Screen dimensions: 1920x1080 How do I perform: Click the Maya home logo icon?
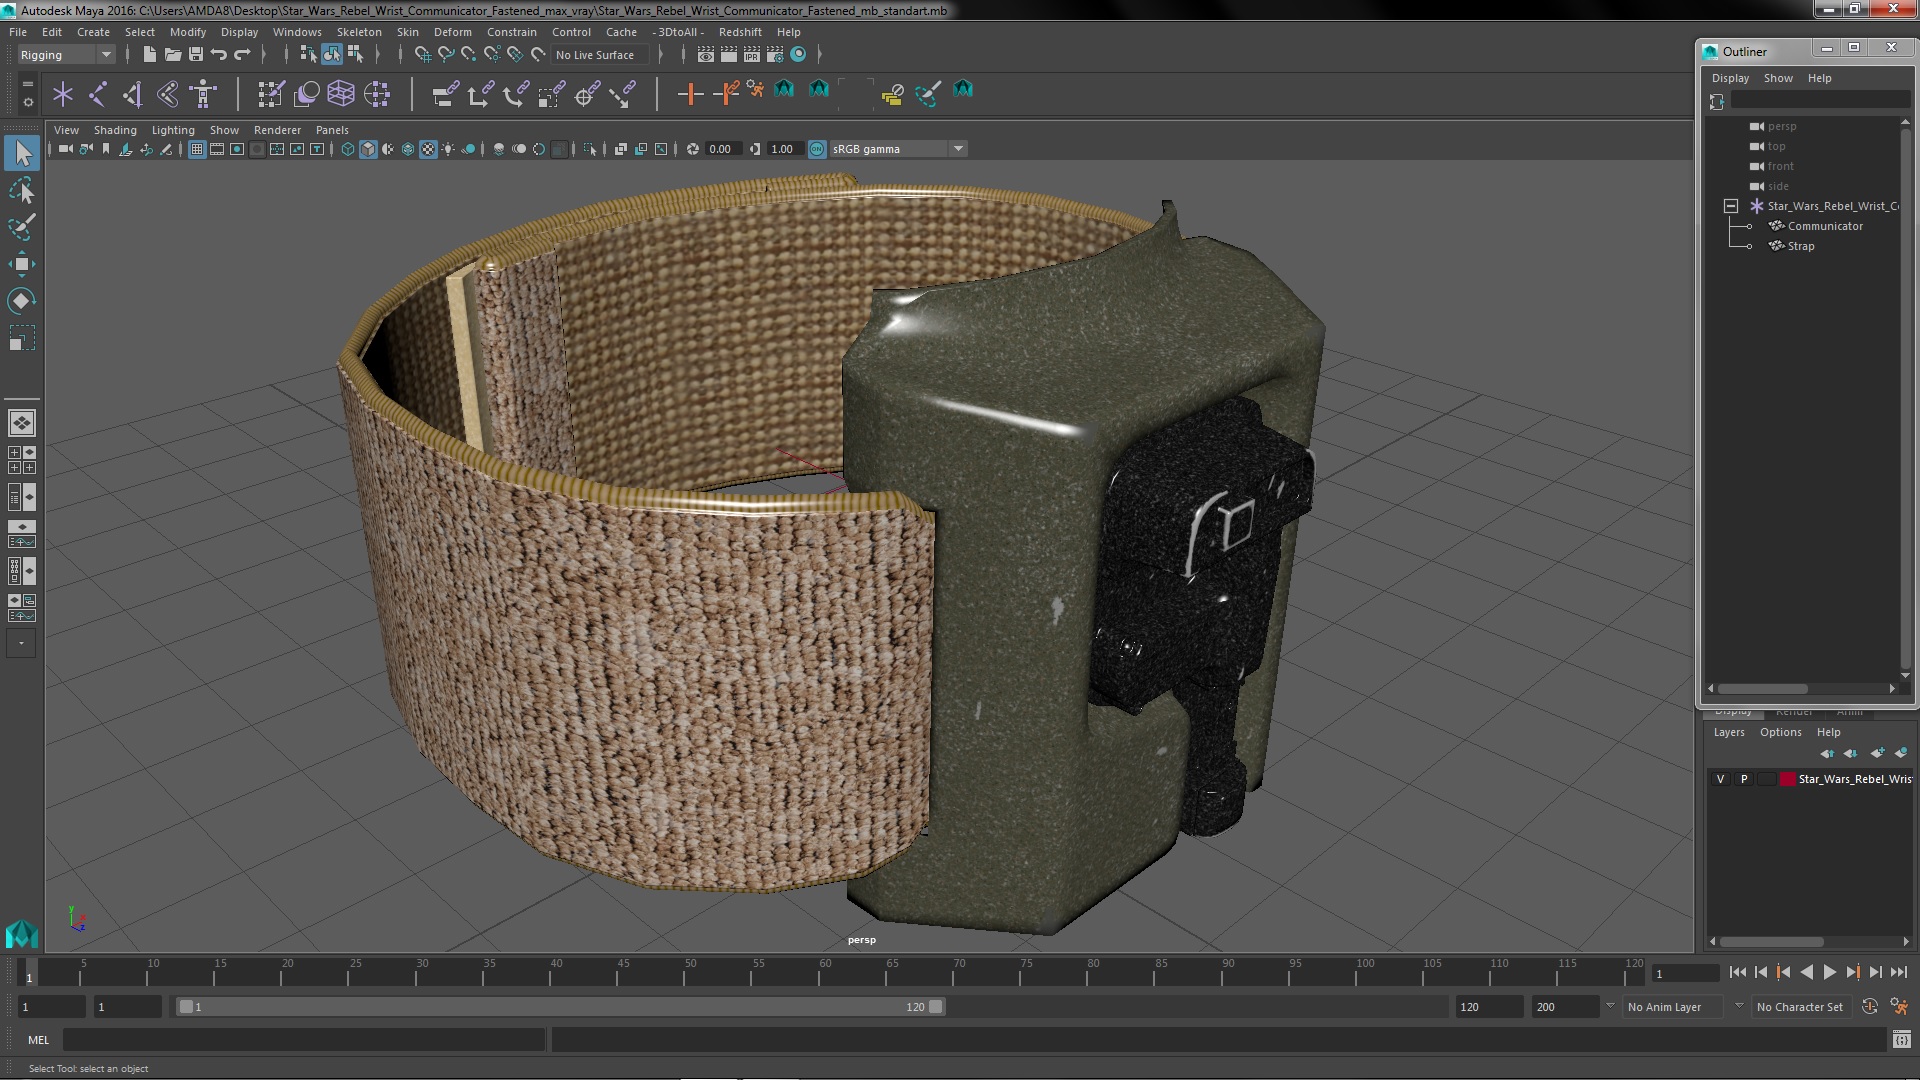pos(21,934)
